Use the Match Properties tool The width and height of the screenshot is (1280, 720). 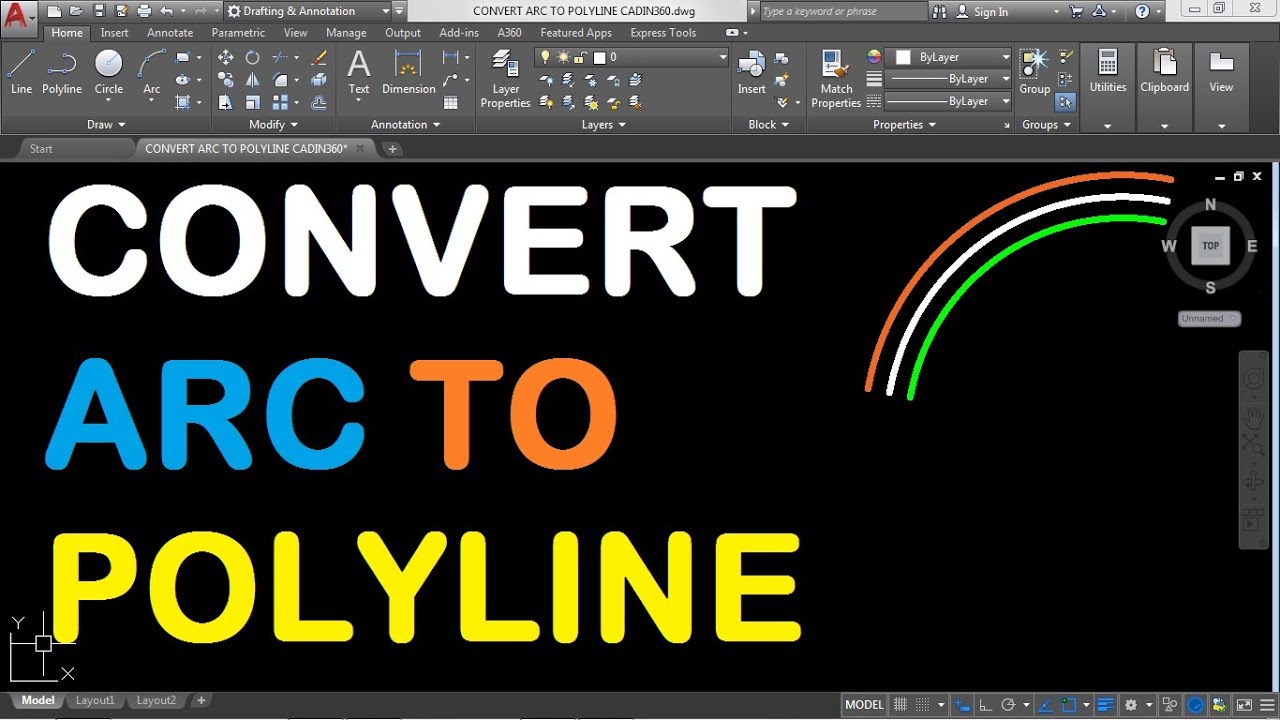(836, 80)
